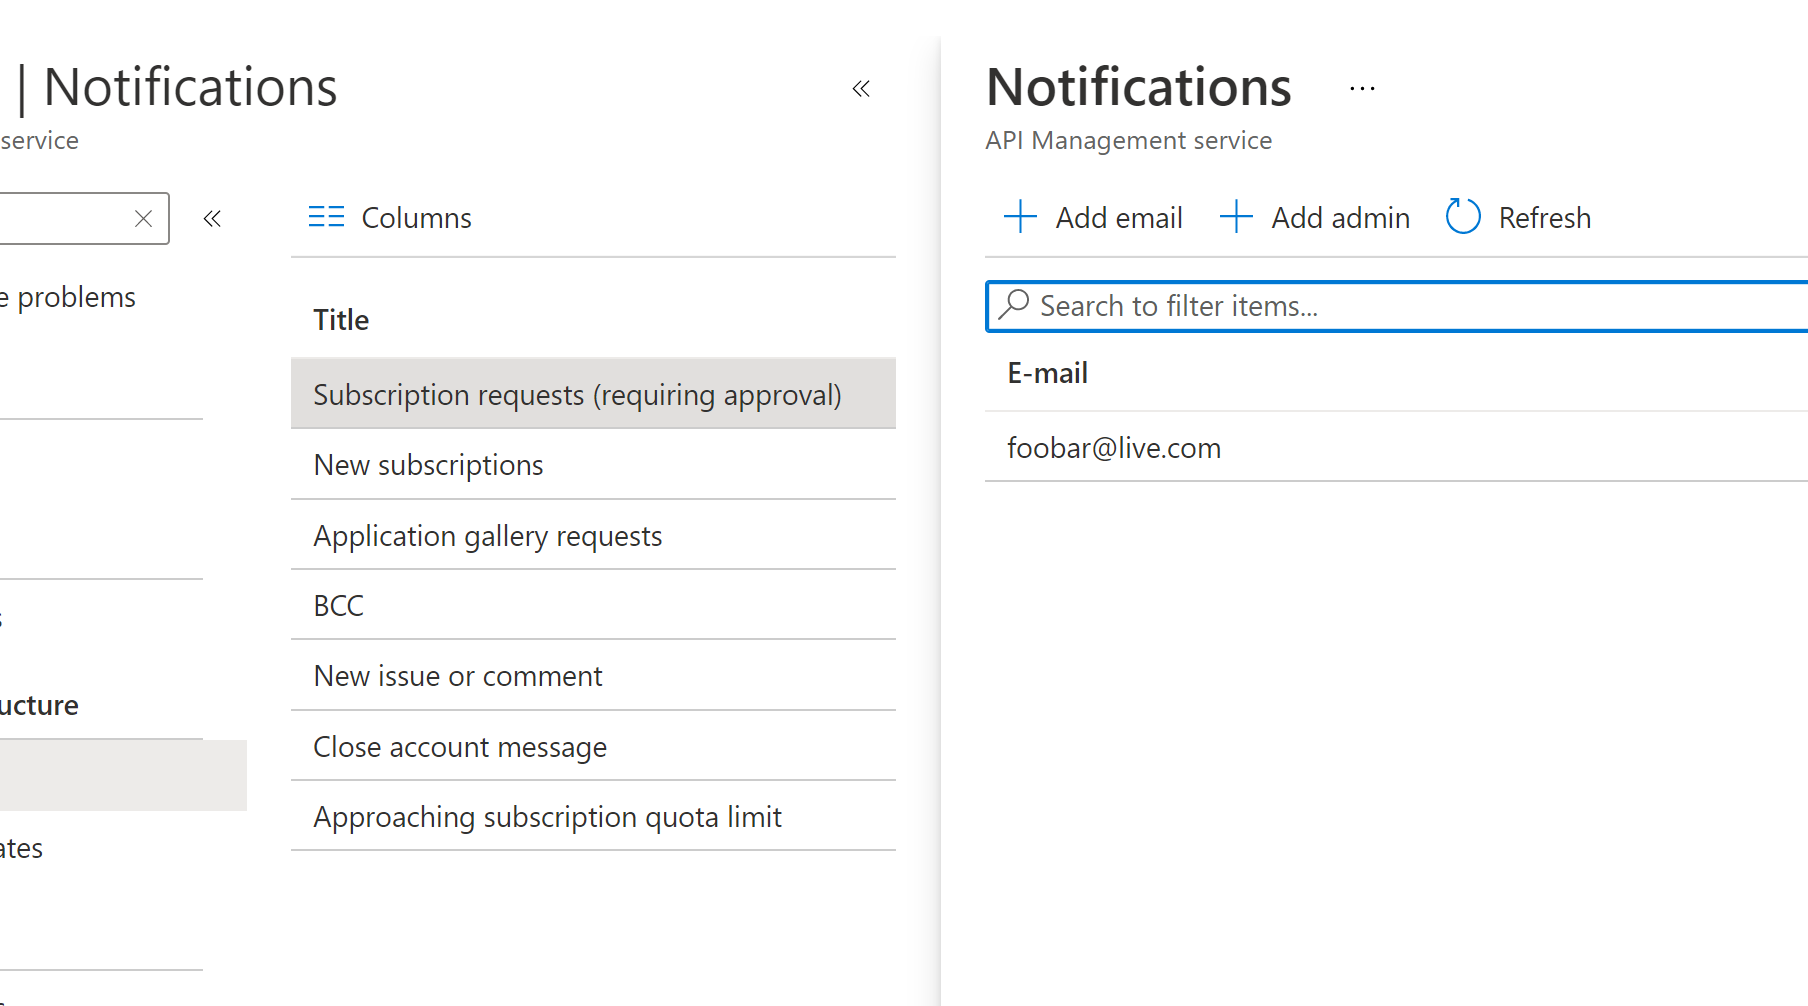1808x1006 pixels.
Task: Open Approaching subscription quota limit notification
Action: [x=547, y=816]
